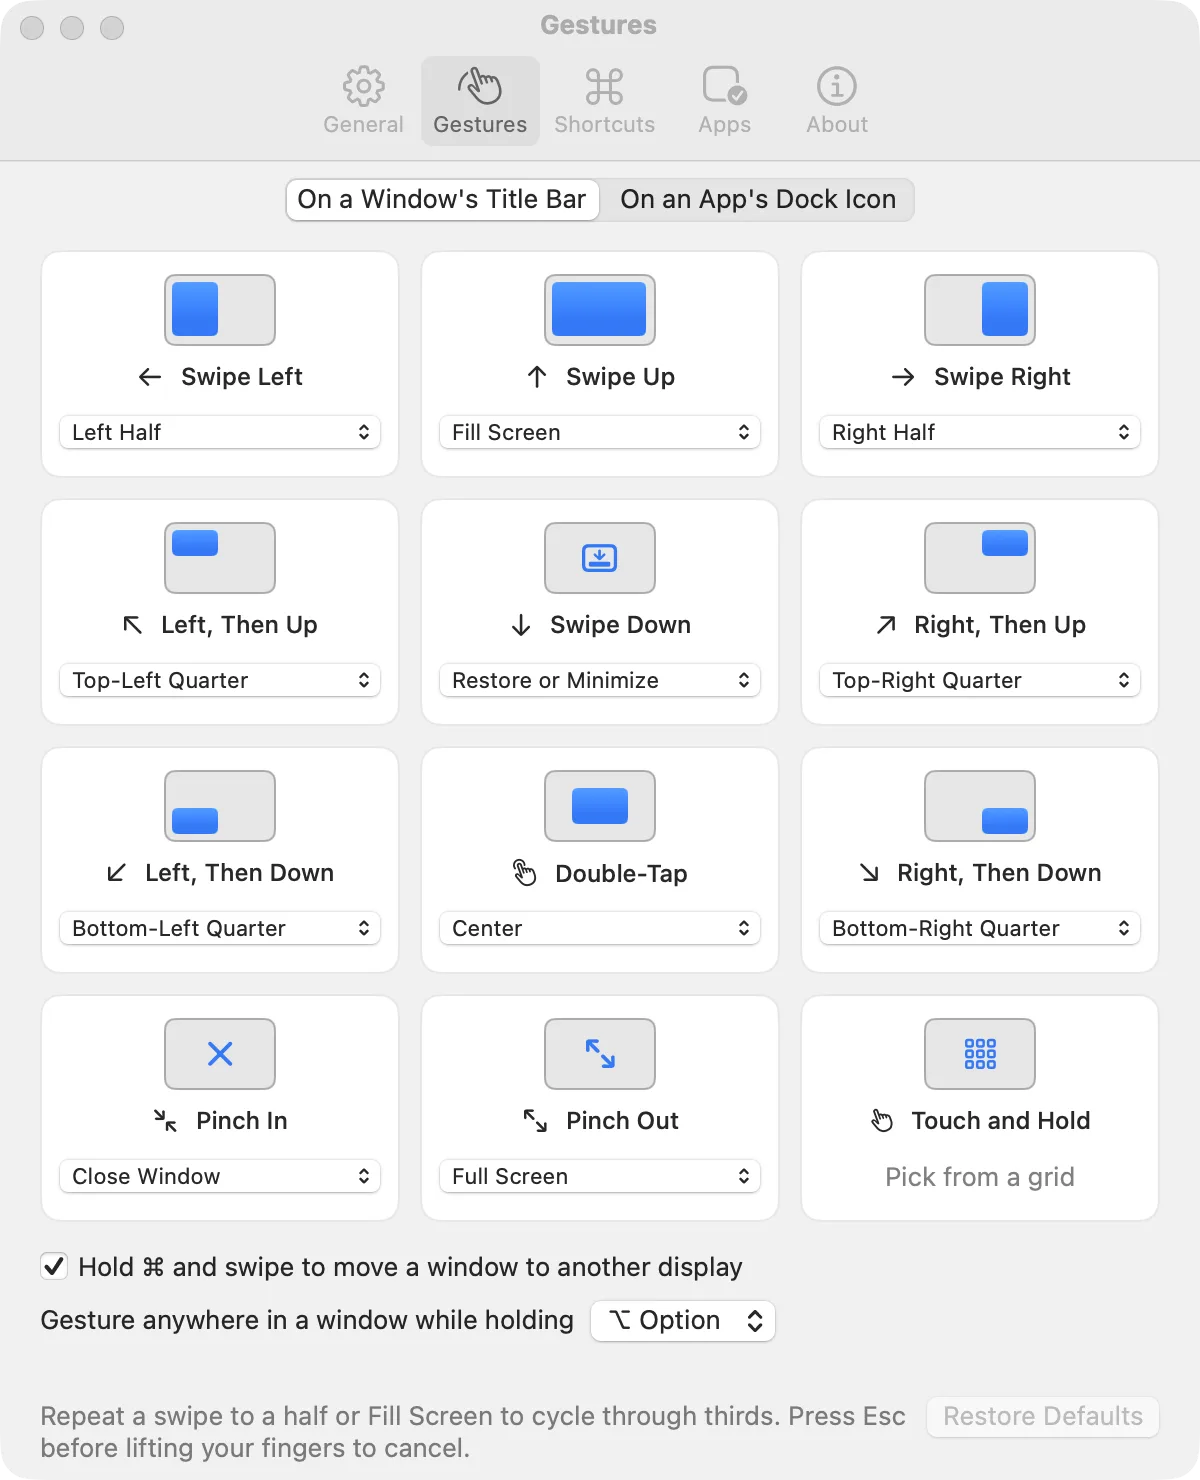The height and width of the screenshot is (1480, 1200).
Task: Click the left arrow beside Swipe Left
Action: pyautogui.click(x=150, y=377)
